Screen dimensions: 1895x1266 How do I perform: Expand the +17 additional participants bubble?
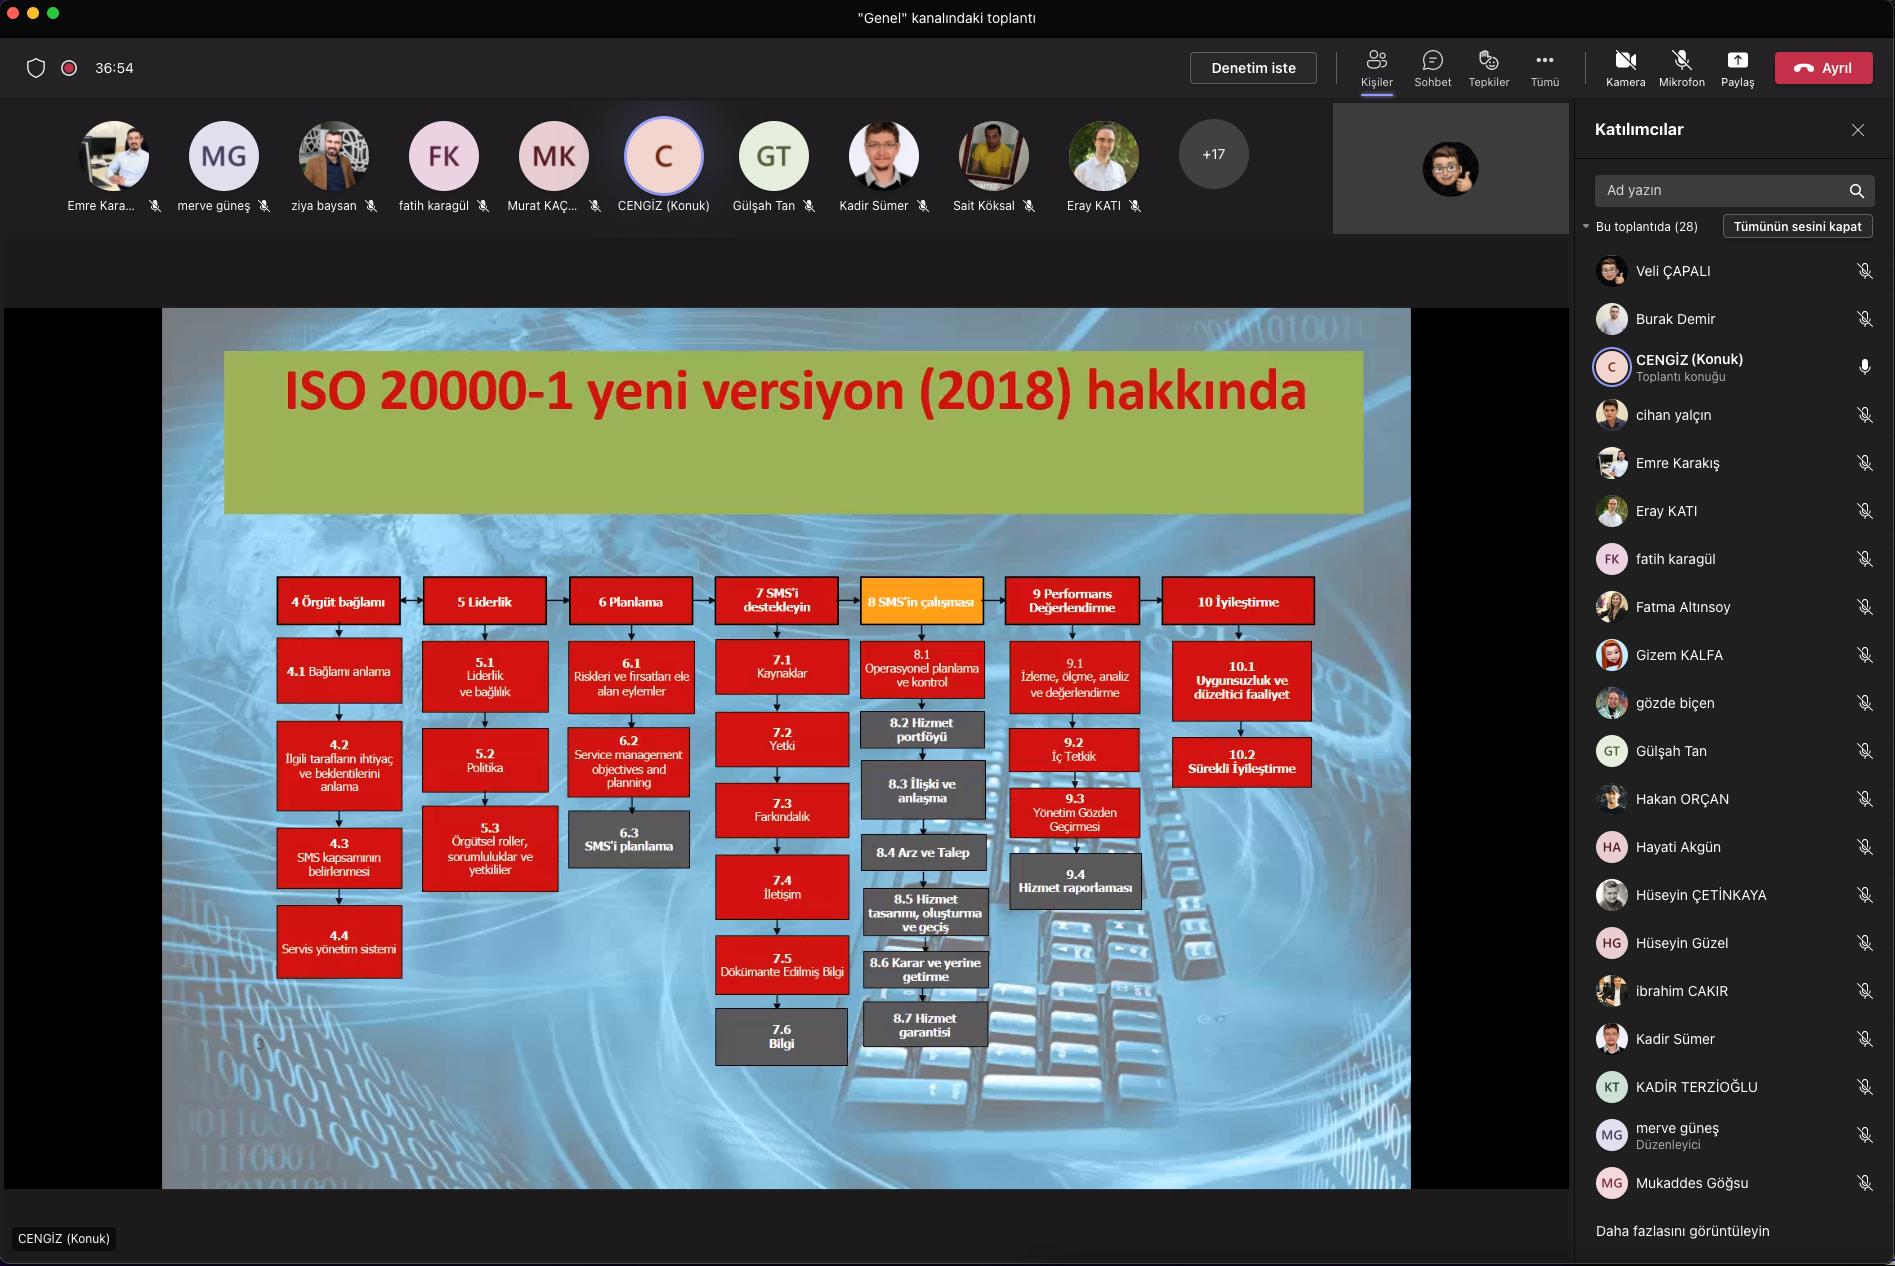(1213, 155)
